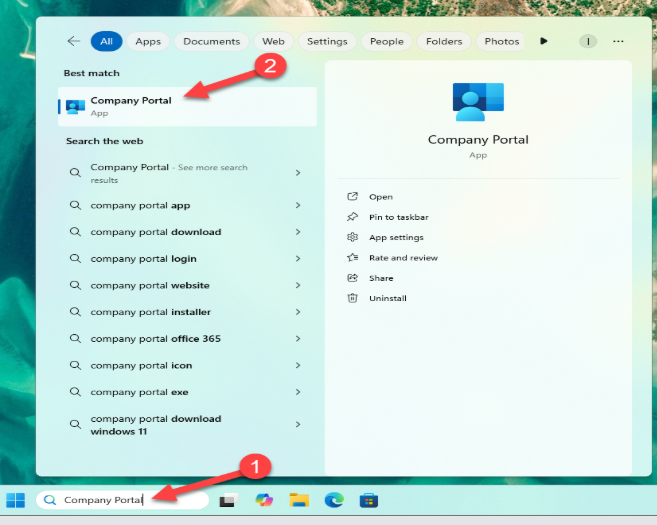Switch to the Settings filter tab
The width and height of the screenshot is (657, 525).
(x=327, y=41)
